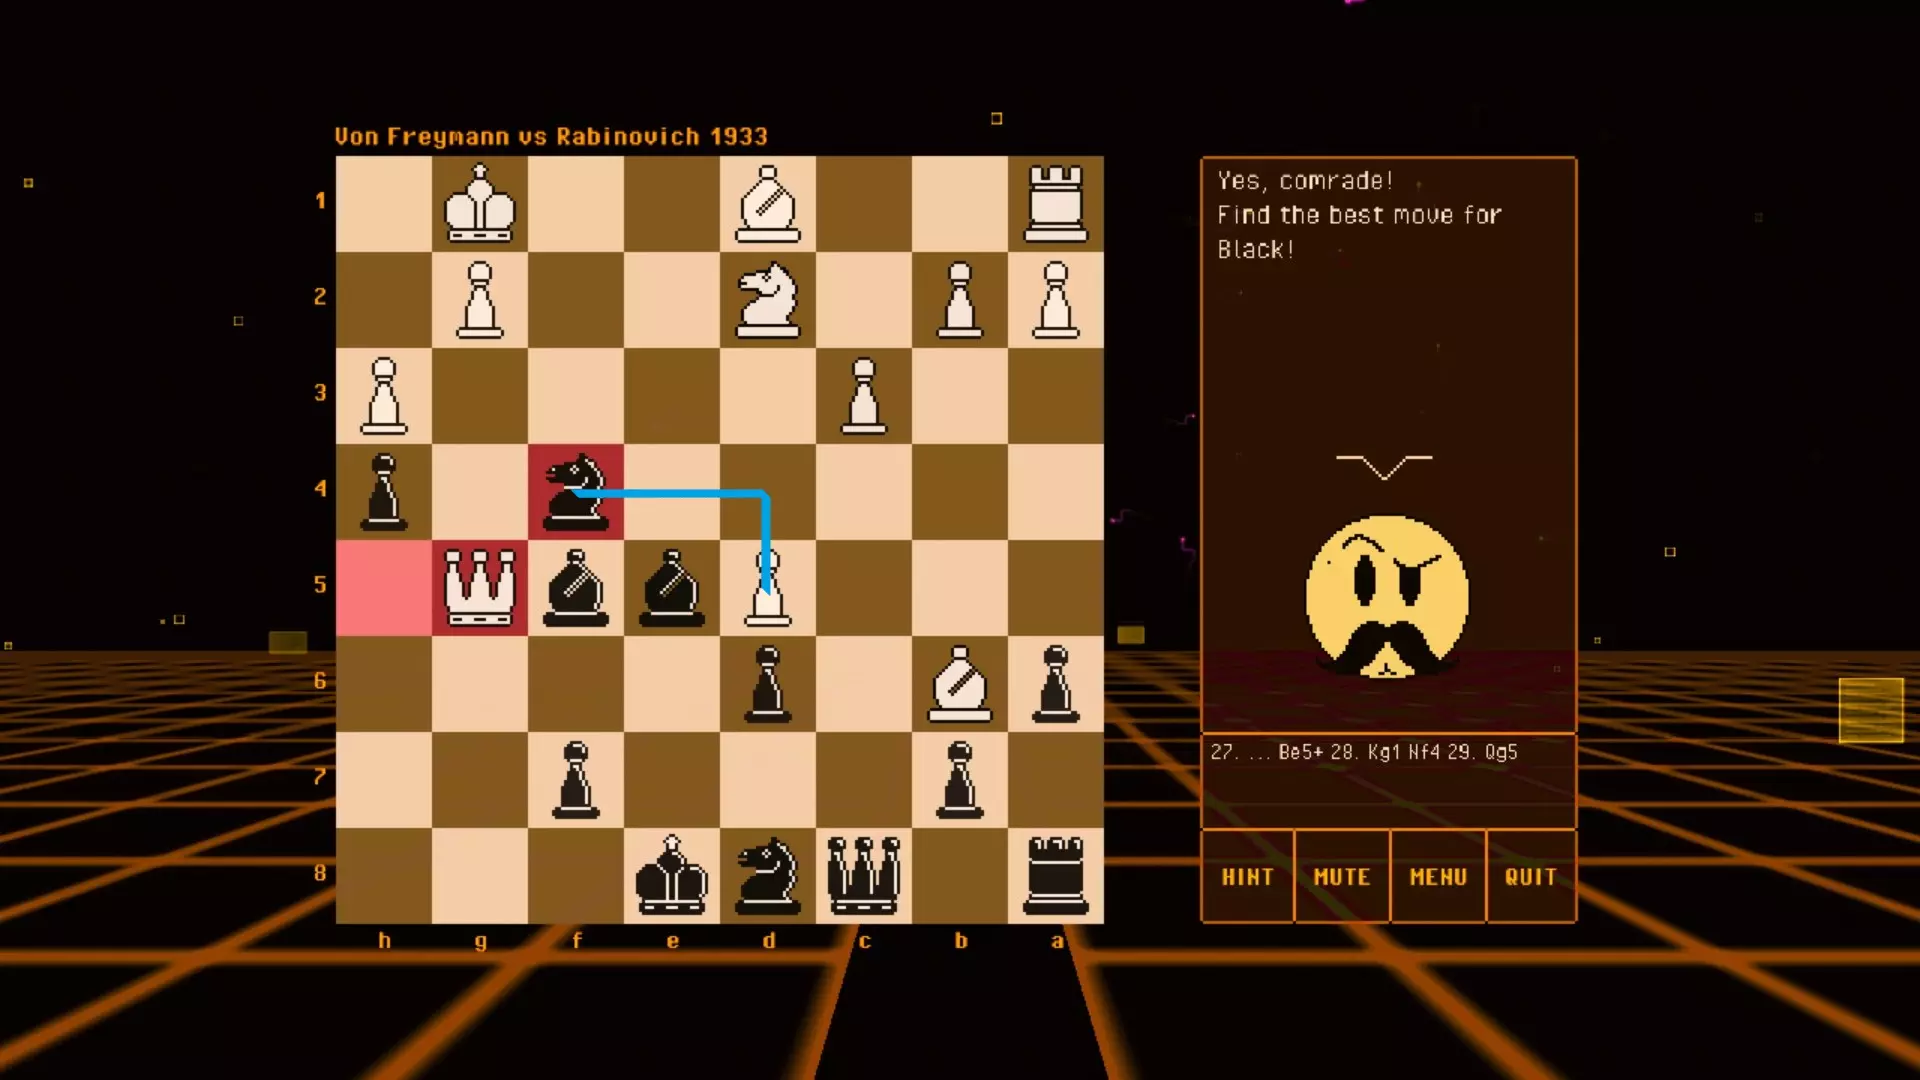Mute the game sound
This screenshot has width=1920, height=1080.
(1341, 877)
